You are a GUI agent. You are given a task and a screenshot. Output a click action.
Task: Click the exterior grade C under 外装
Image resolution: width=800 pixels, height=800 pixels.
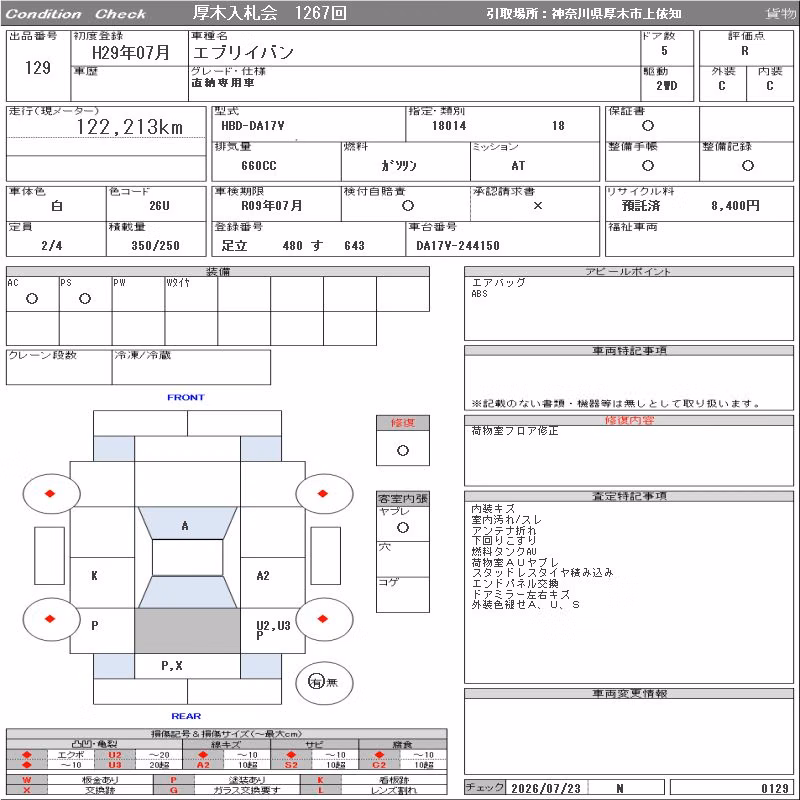coord(721,86)
